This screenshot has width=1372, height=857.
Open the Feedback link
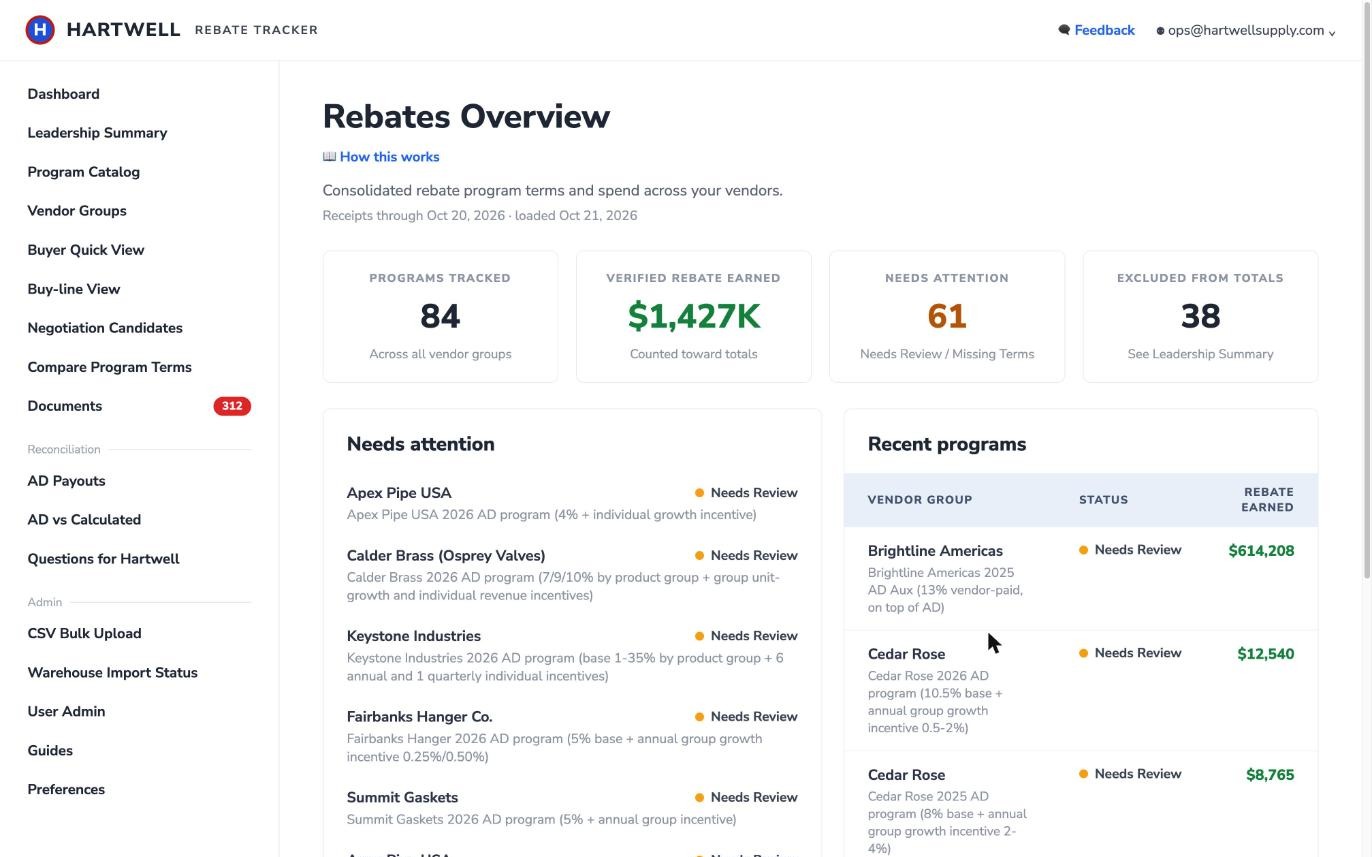pos(1104,30)
